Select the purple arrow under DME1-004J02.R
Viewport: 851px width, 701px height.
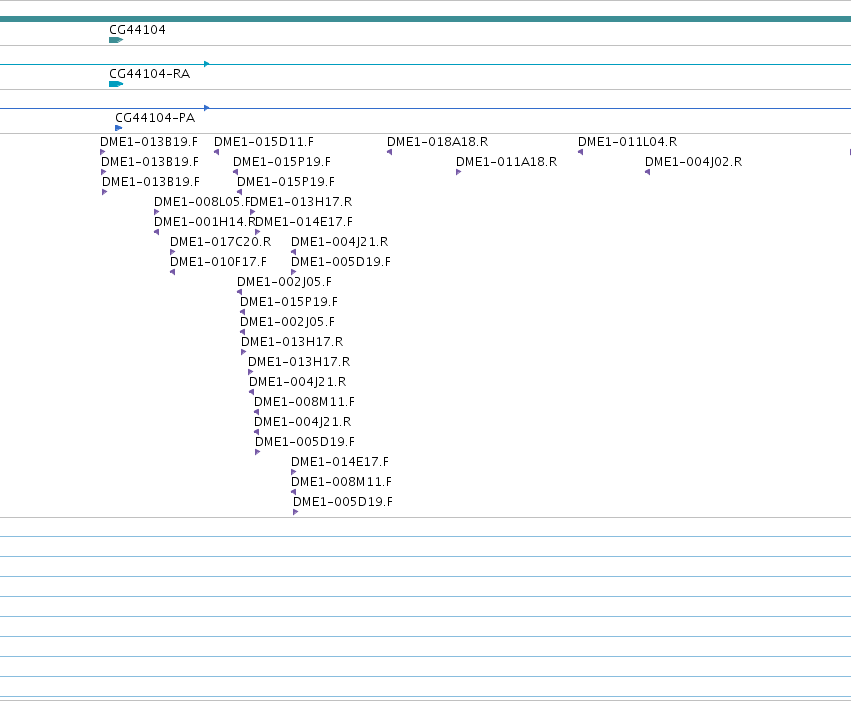point(647,172)
